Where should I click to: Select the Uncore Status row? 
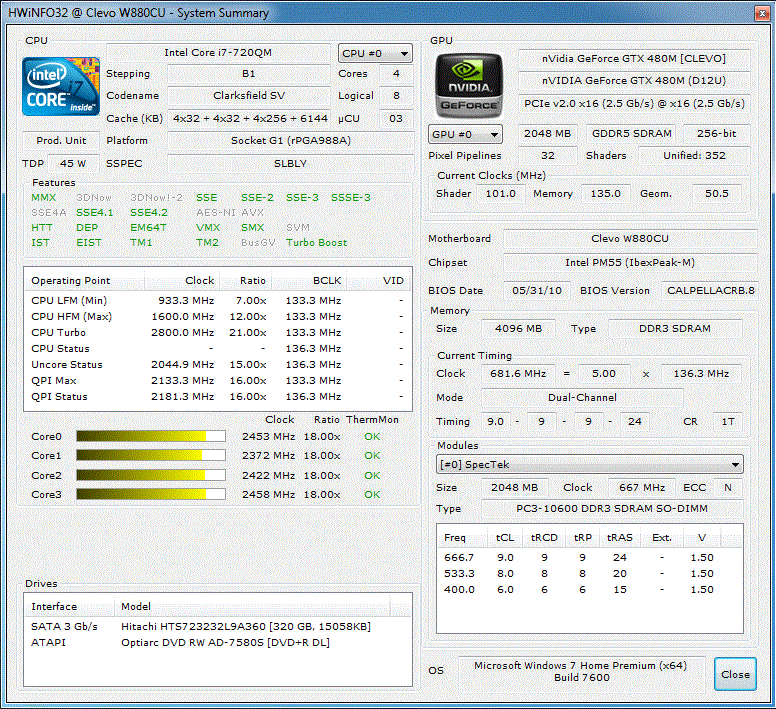click(x=218, y=365)
